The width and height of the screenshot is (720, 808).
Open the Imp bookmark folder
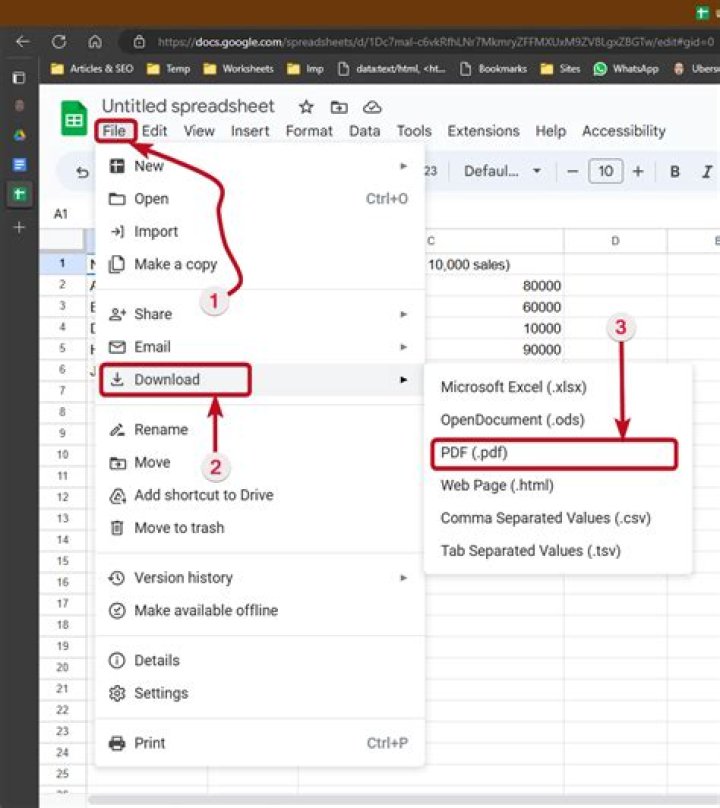click(305, 69)
